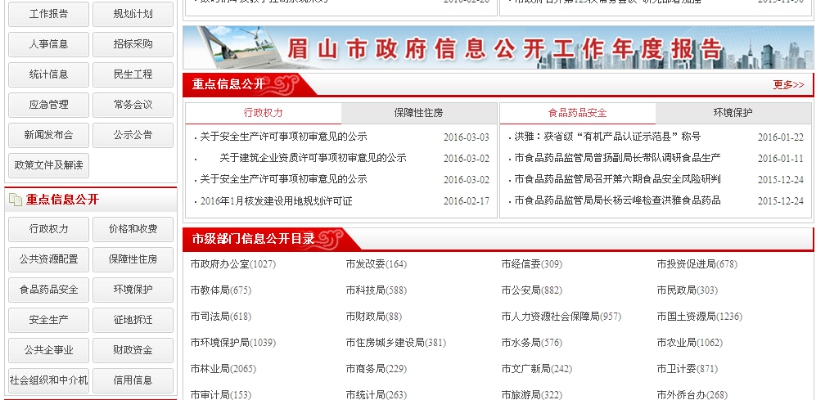Open 市水务局(576) directory link
The image size is (817, 400).
point(532,343)
